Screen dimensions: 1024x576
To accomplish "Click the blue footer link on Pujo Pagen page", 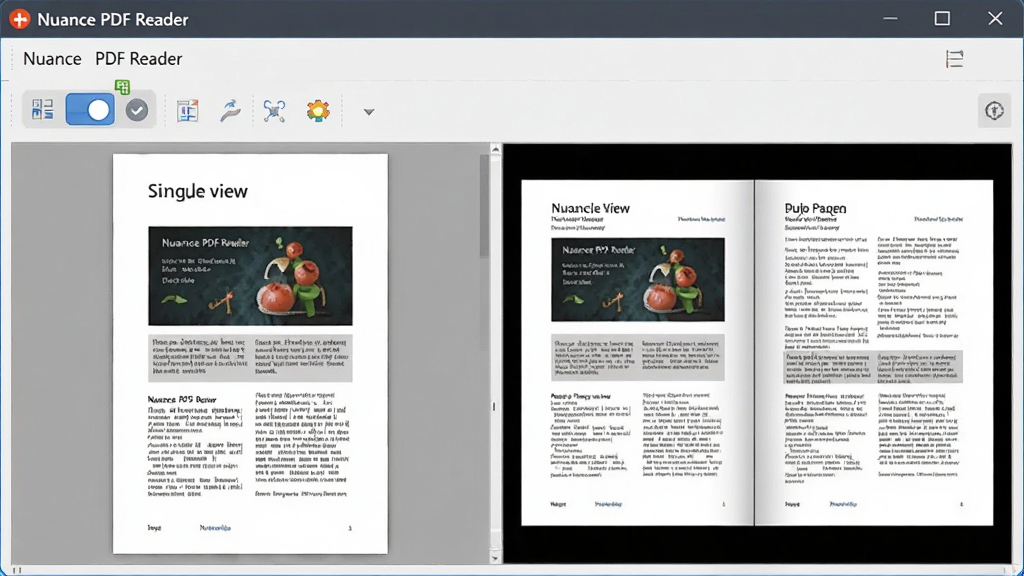I will tap(843, 504).
